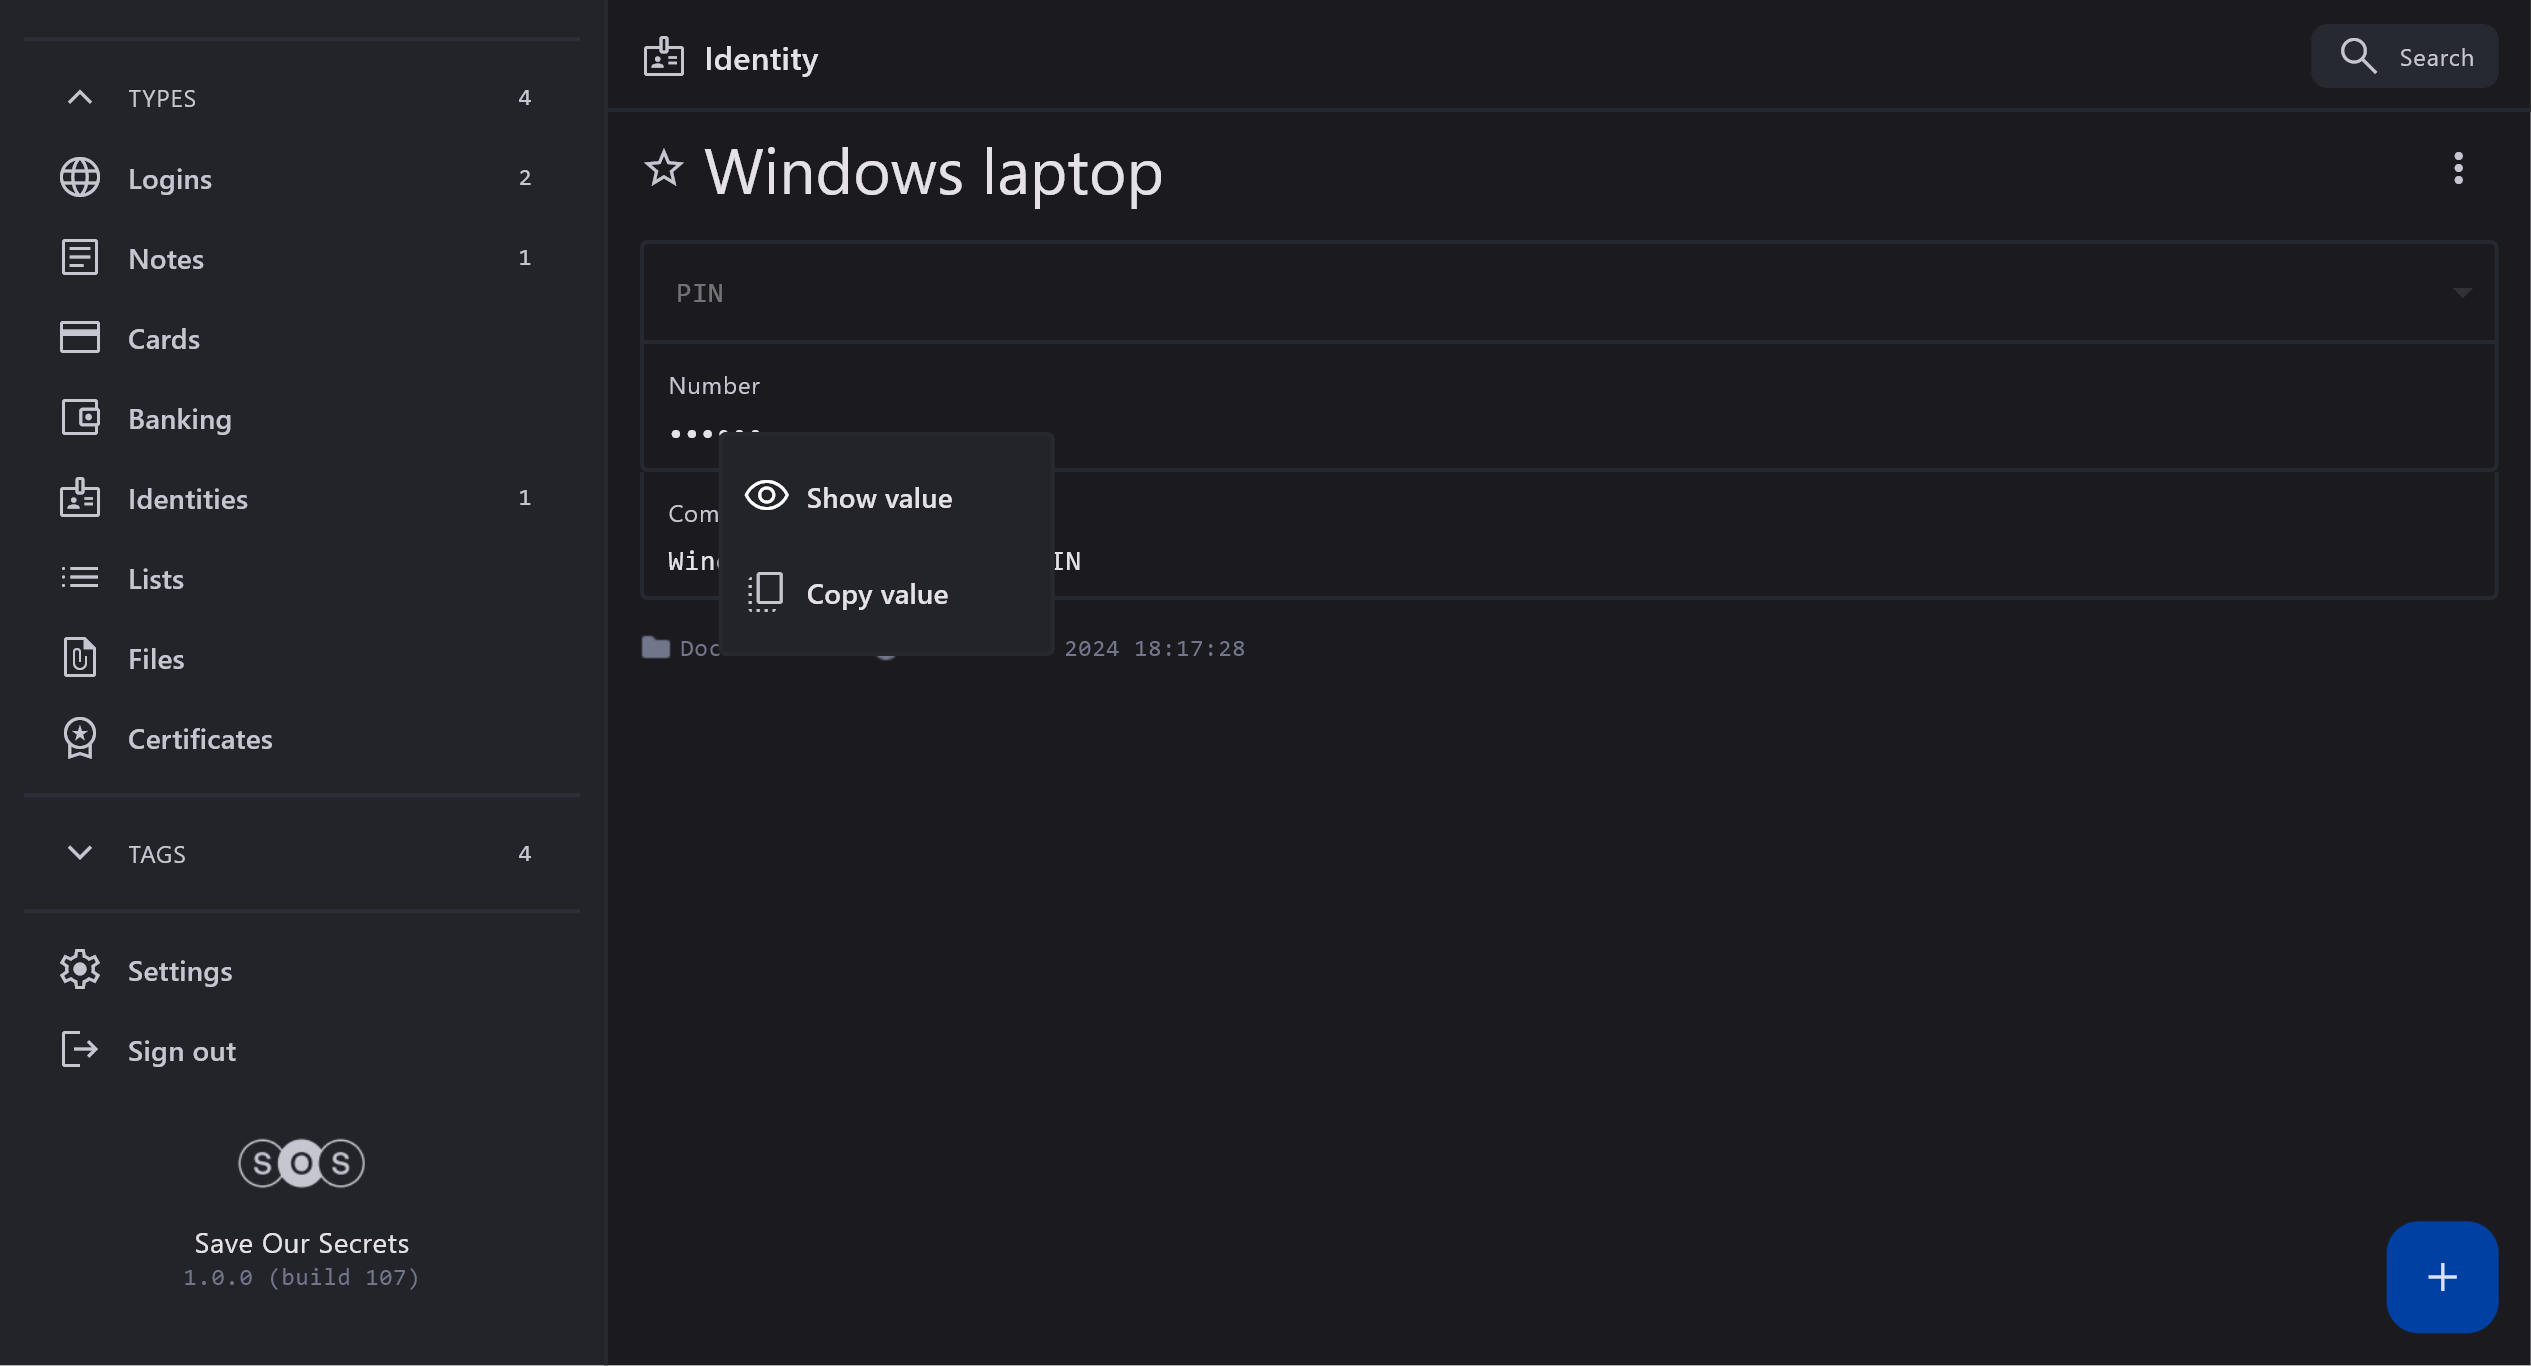Click the Banking safe icon
Screen dimensions: 2531x1366
pyautogui.click(x=79, y=418)
